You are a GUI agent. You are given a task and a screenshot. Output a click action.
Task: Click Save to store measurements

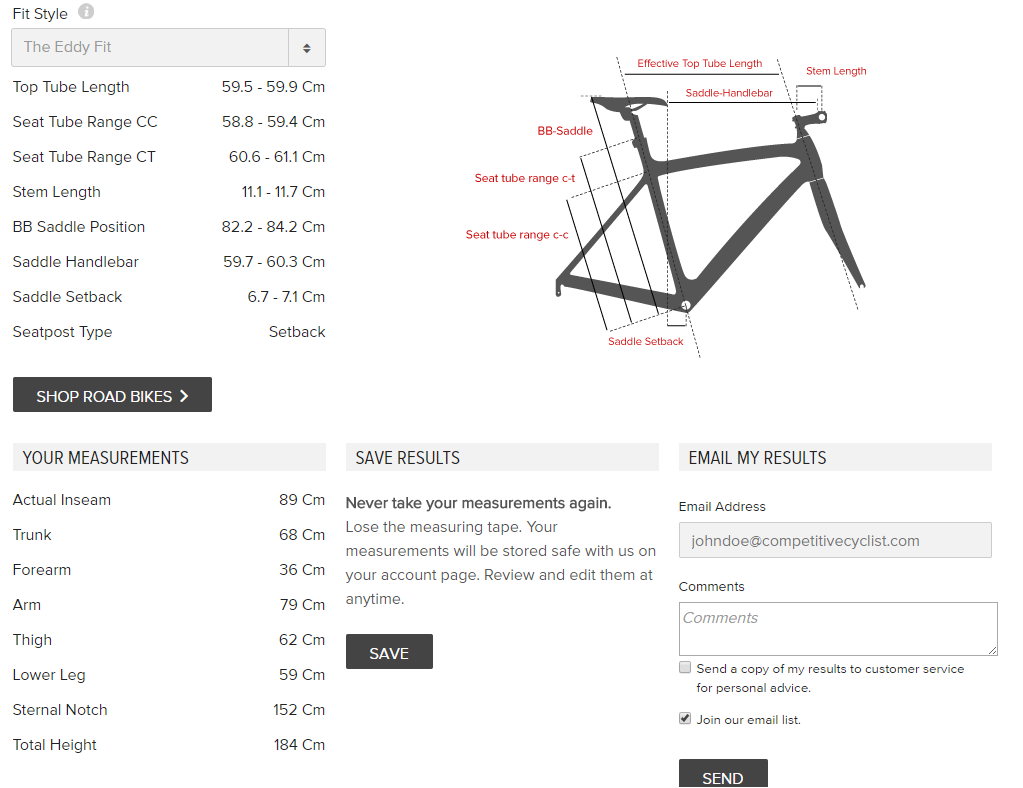389,652
